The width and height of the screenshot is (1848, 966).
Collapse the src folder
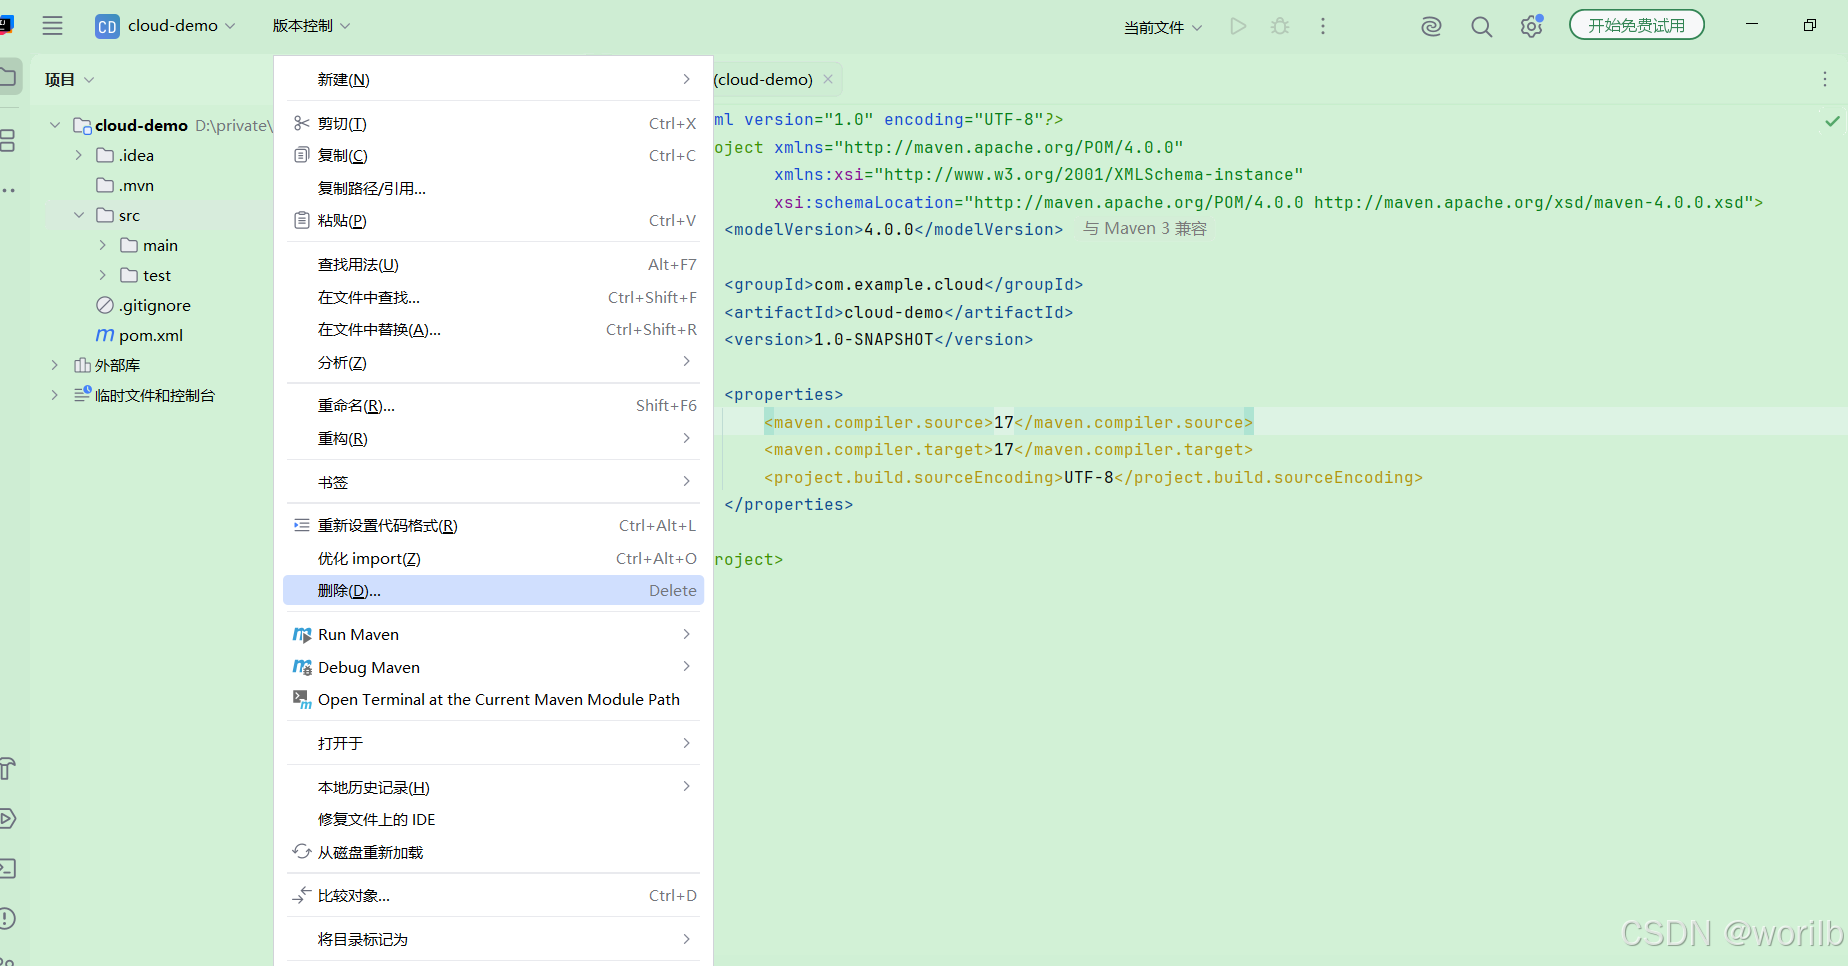click(x=79, y=215)
